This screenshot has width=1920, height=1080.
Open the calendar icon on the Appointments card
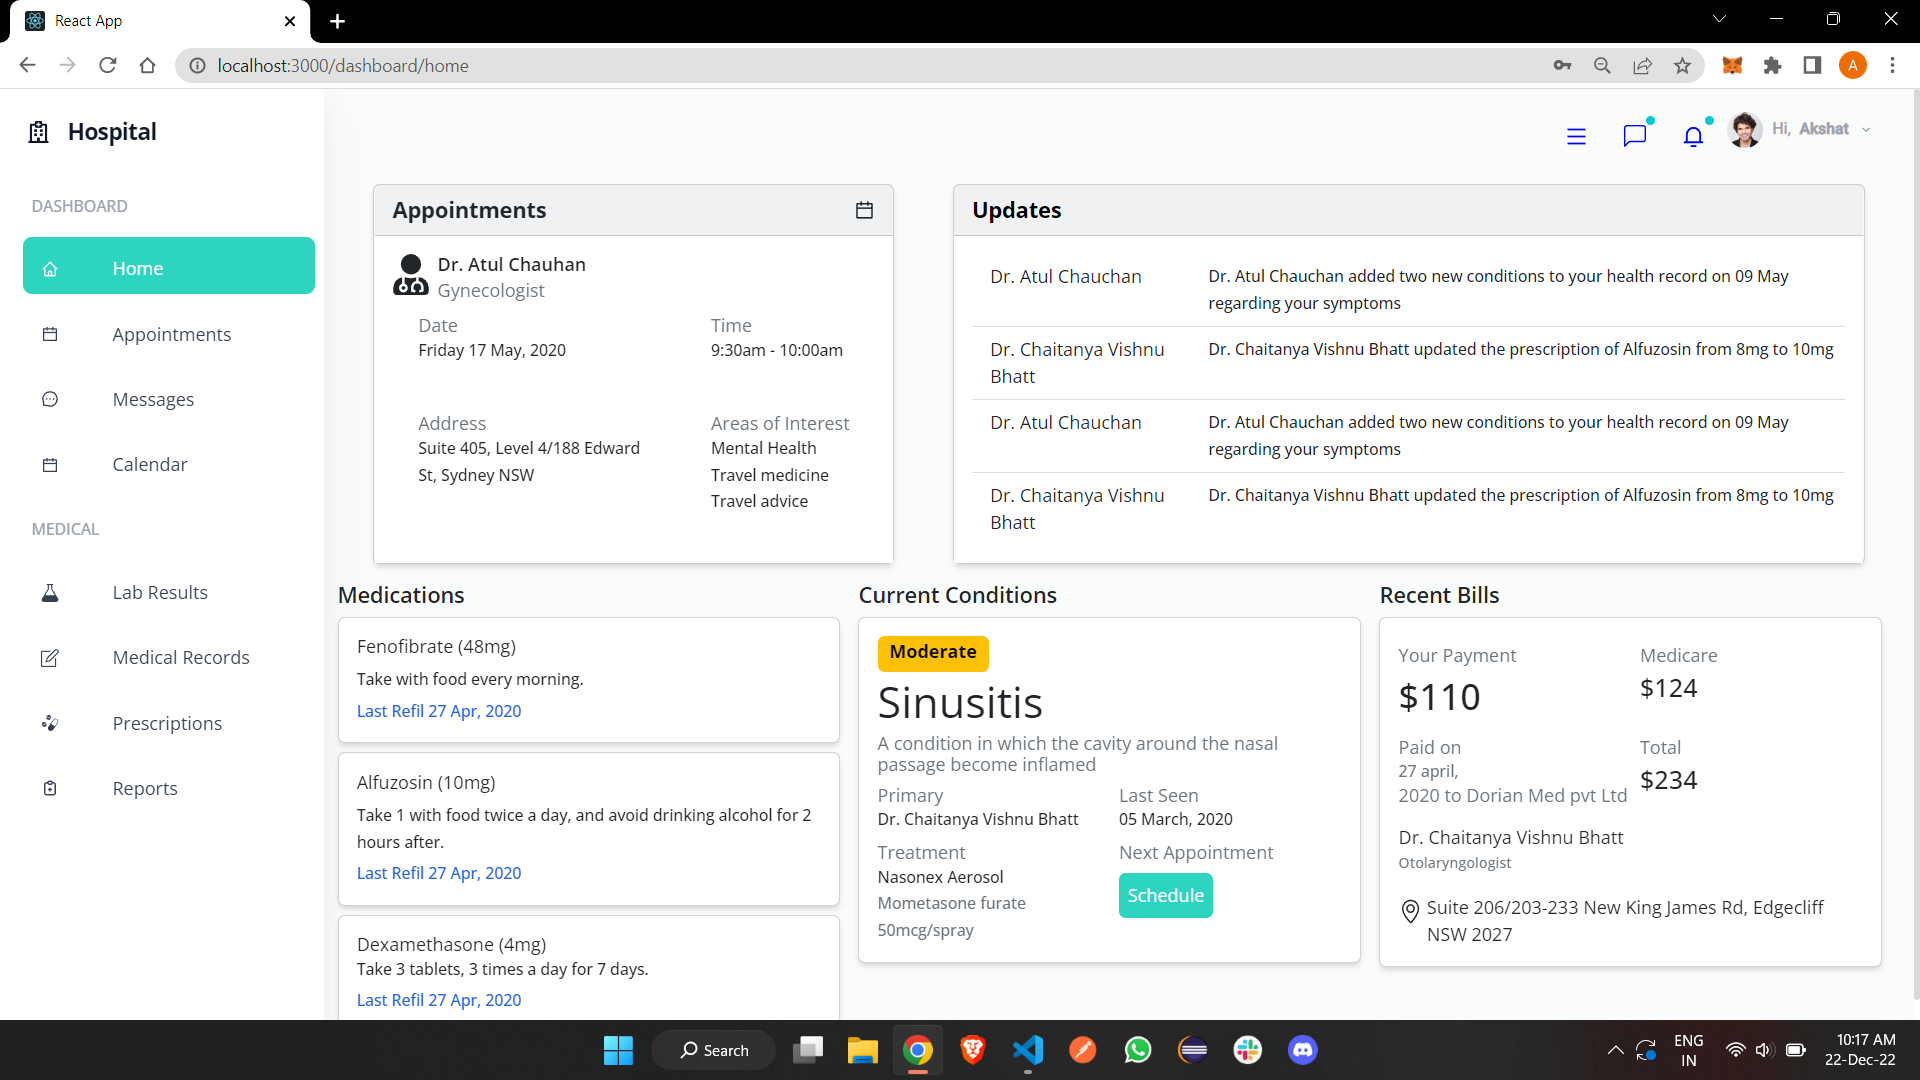(864, 210)
